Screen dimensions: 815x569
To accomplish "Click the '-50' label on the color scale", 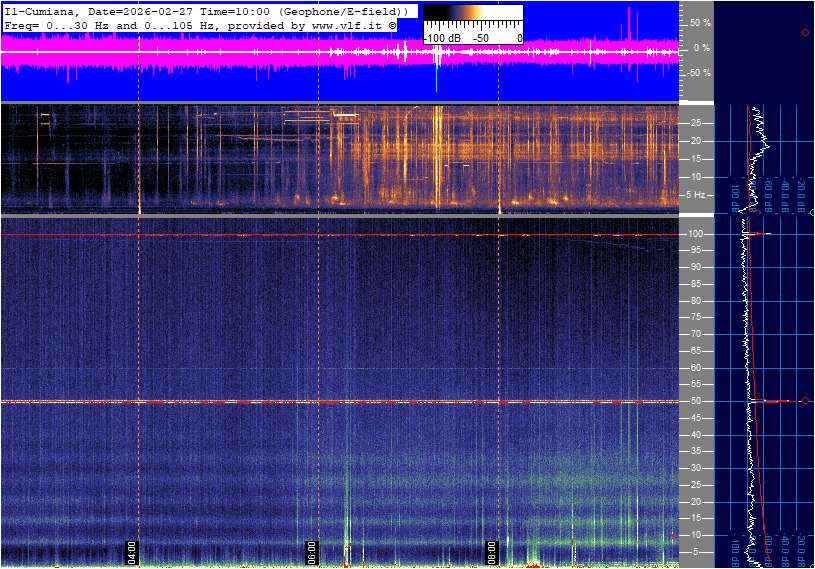I will [x=481, y=38].
